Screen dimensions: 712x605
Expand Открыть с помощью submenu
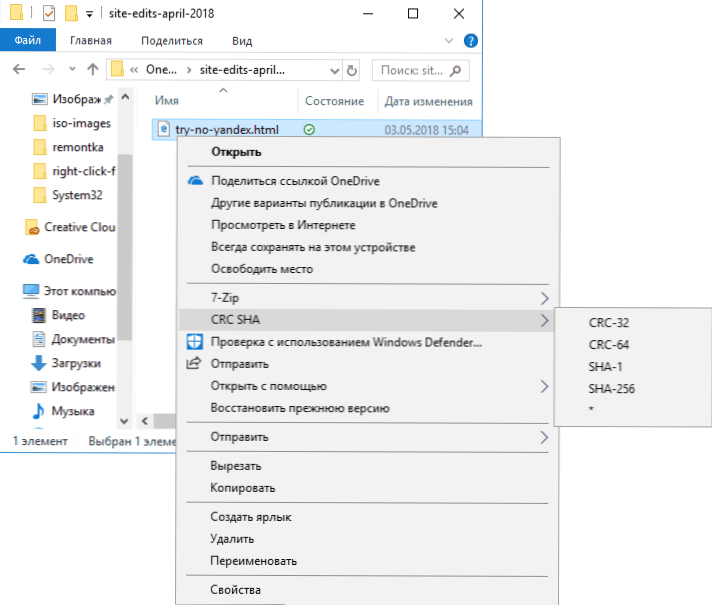tap(368, 386)
